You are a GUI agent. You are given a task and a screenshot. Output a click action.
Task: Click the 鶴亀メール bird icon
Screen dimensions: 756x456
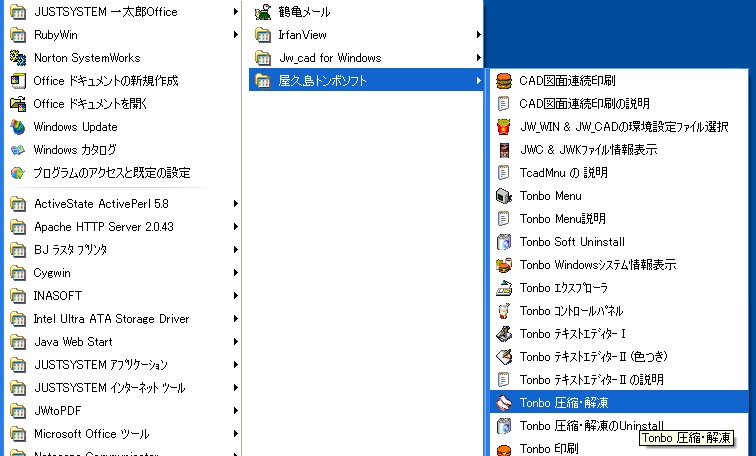(263, 12)
